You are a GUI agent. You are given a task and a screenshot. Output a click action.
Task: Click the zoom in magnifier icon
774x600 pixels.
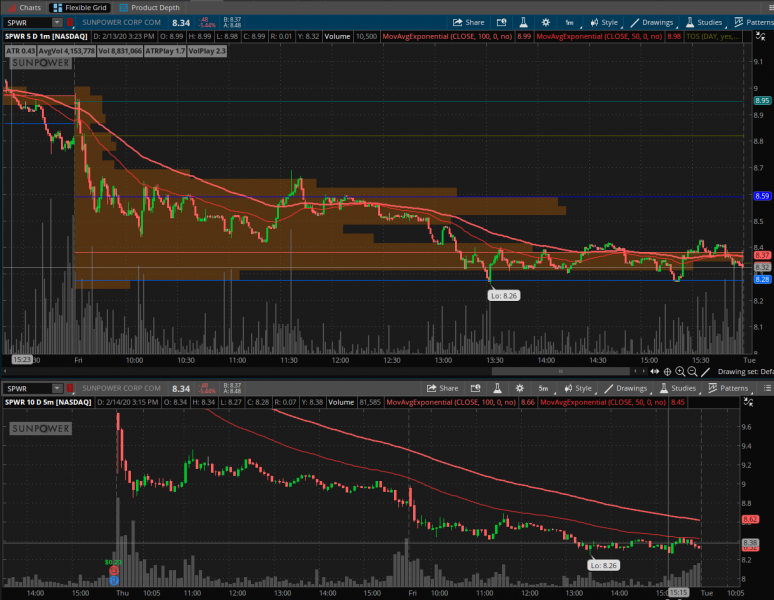680,372
